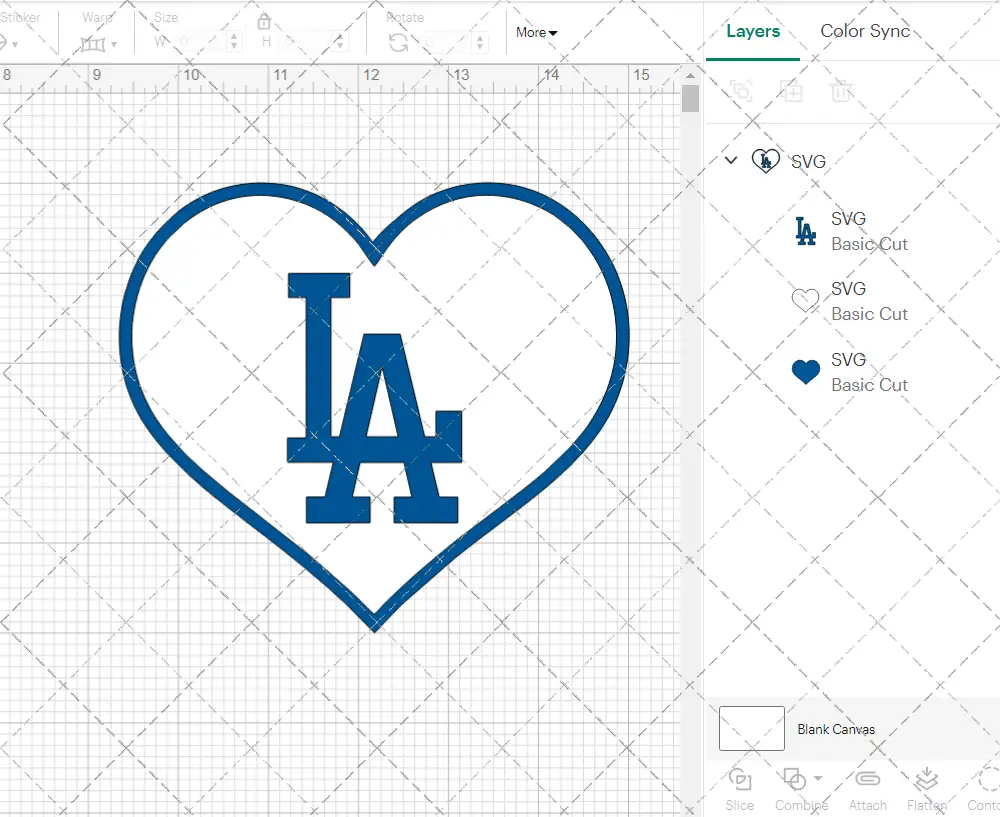Expand the Combine dropdown arrow
The image size is (1000, 817).
818,779
